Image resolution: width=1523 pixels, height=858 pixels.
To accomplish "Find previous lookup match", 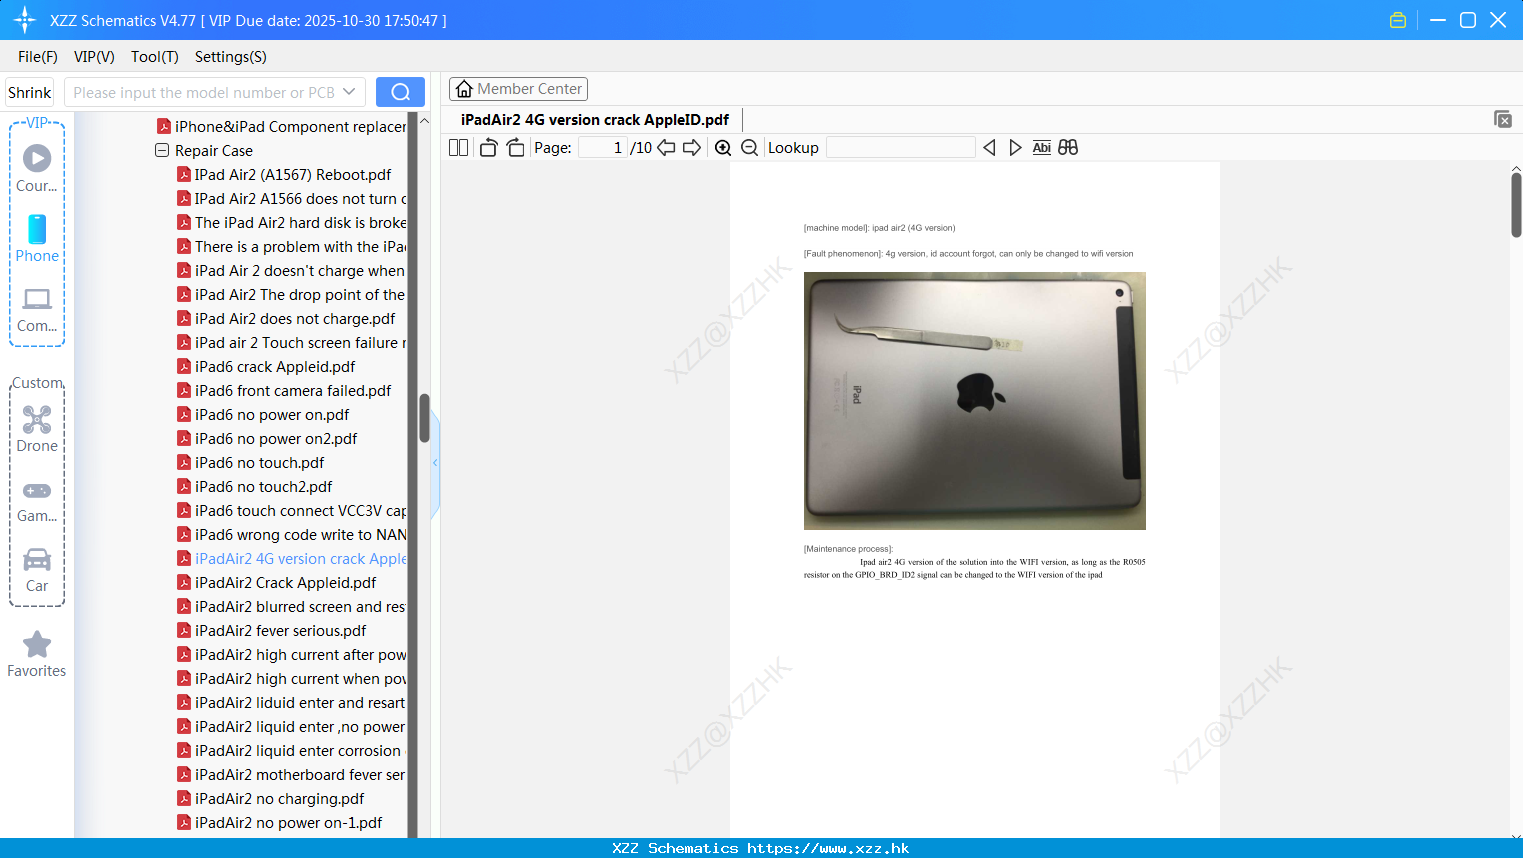I will [989, 148].
